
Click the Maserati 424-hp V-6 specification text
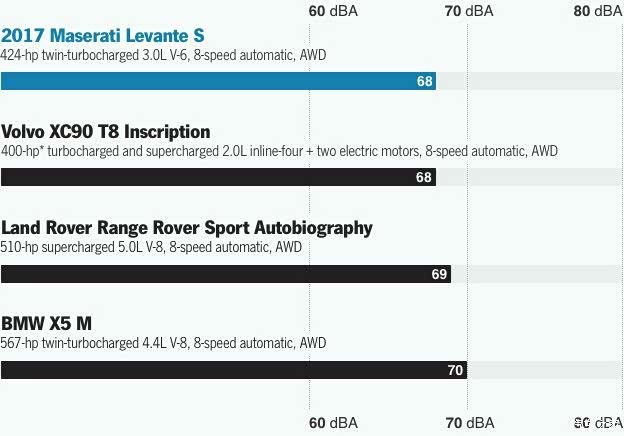[x=163, y=54]
